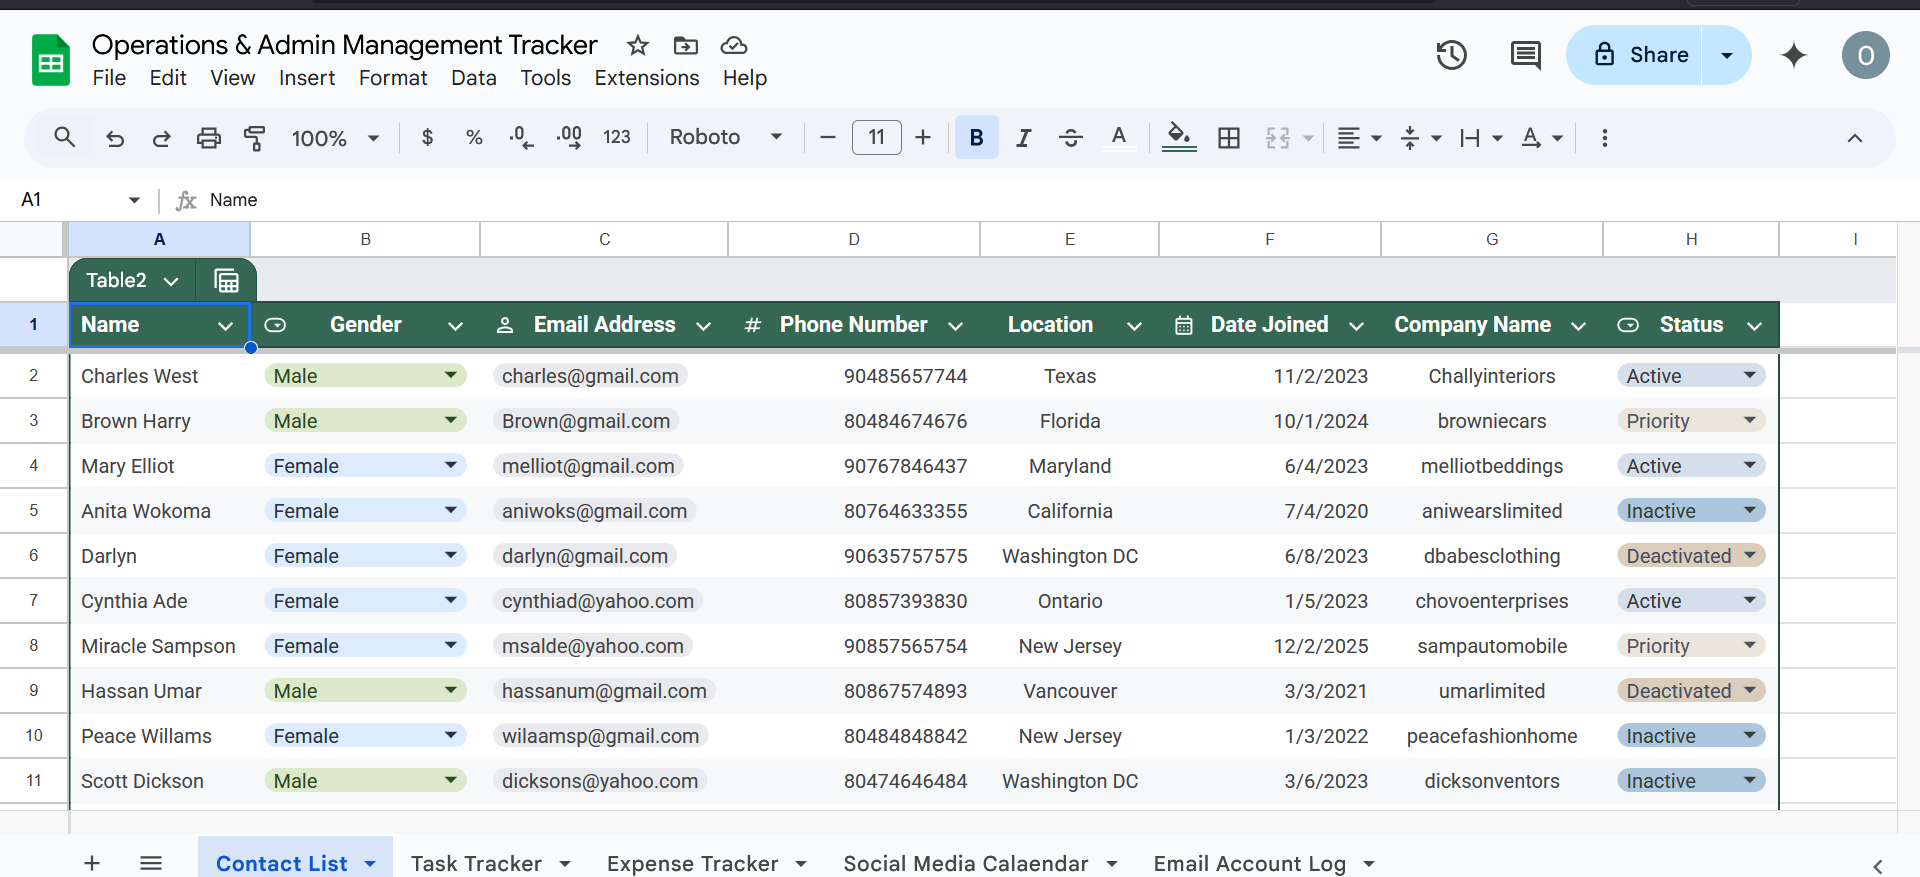Open the Borders tool
The image size is (1920, 877).
[x=1229, y=138]
